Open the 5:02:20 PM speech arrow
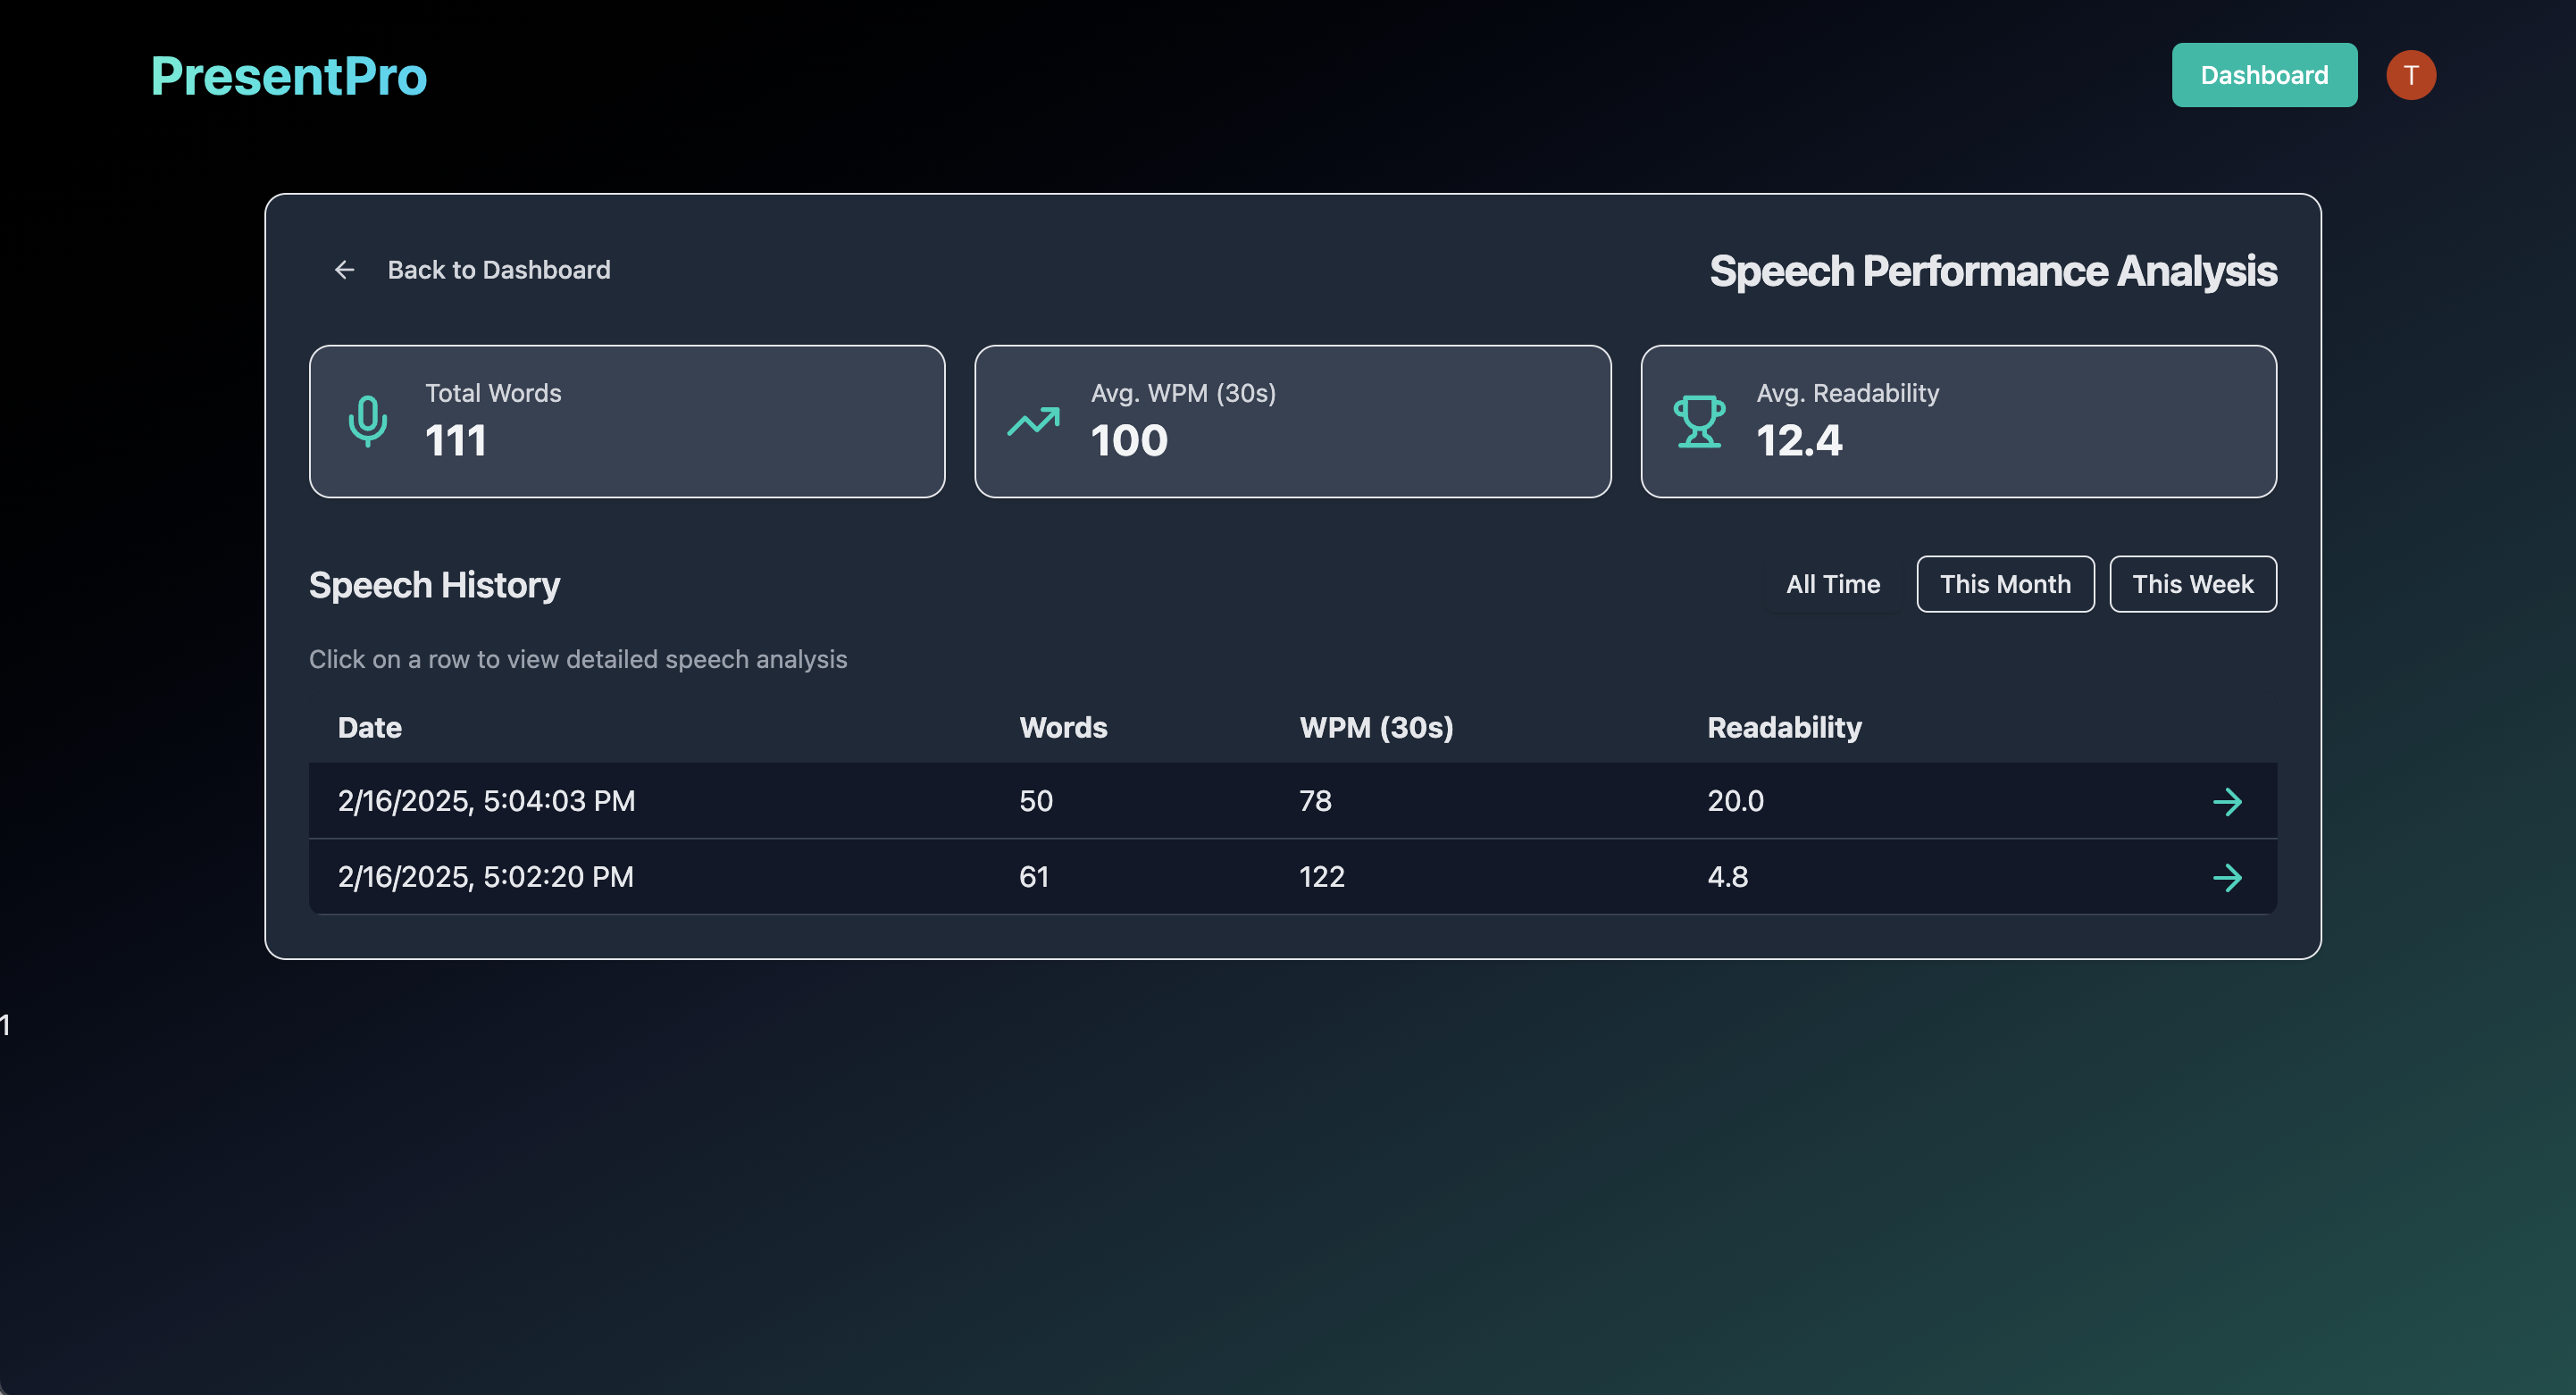Viewport: 2576px width, 1395px height. pos(2227,877)
